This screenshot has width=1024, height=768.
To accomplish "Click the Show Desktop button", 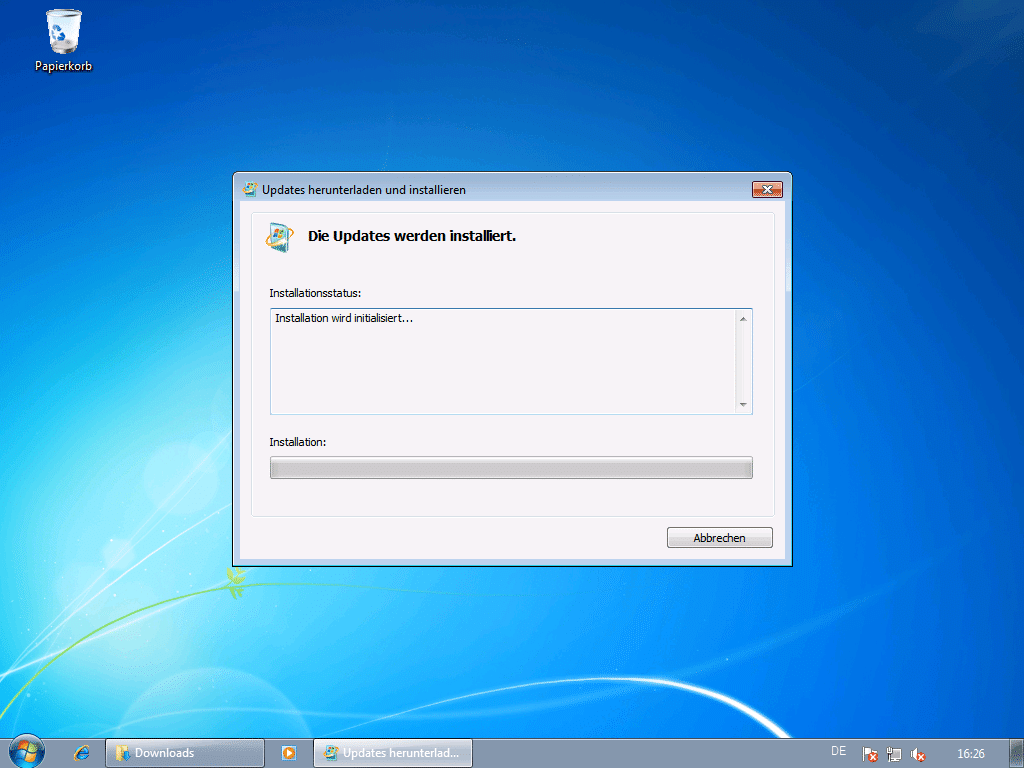I will (1016, 753).
